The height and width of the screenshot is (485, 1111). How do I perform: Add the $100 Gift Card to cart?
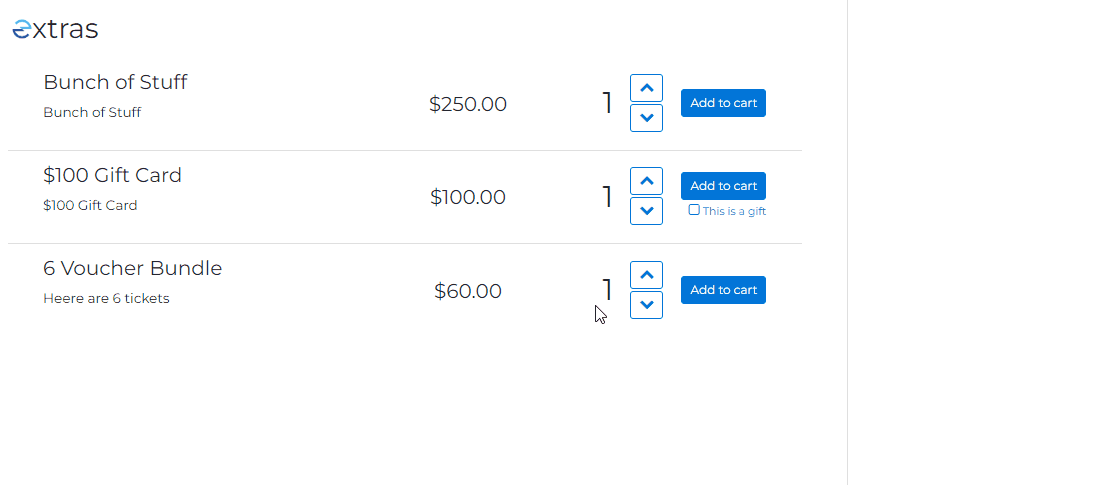pyautogui.click(x=723, y=186)
